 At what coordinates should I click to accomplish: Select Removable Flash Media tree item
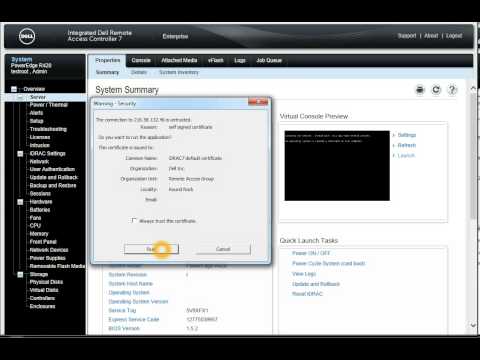pyautogui.click(x=57, y=266)
